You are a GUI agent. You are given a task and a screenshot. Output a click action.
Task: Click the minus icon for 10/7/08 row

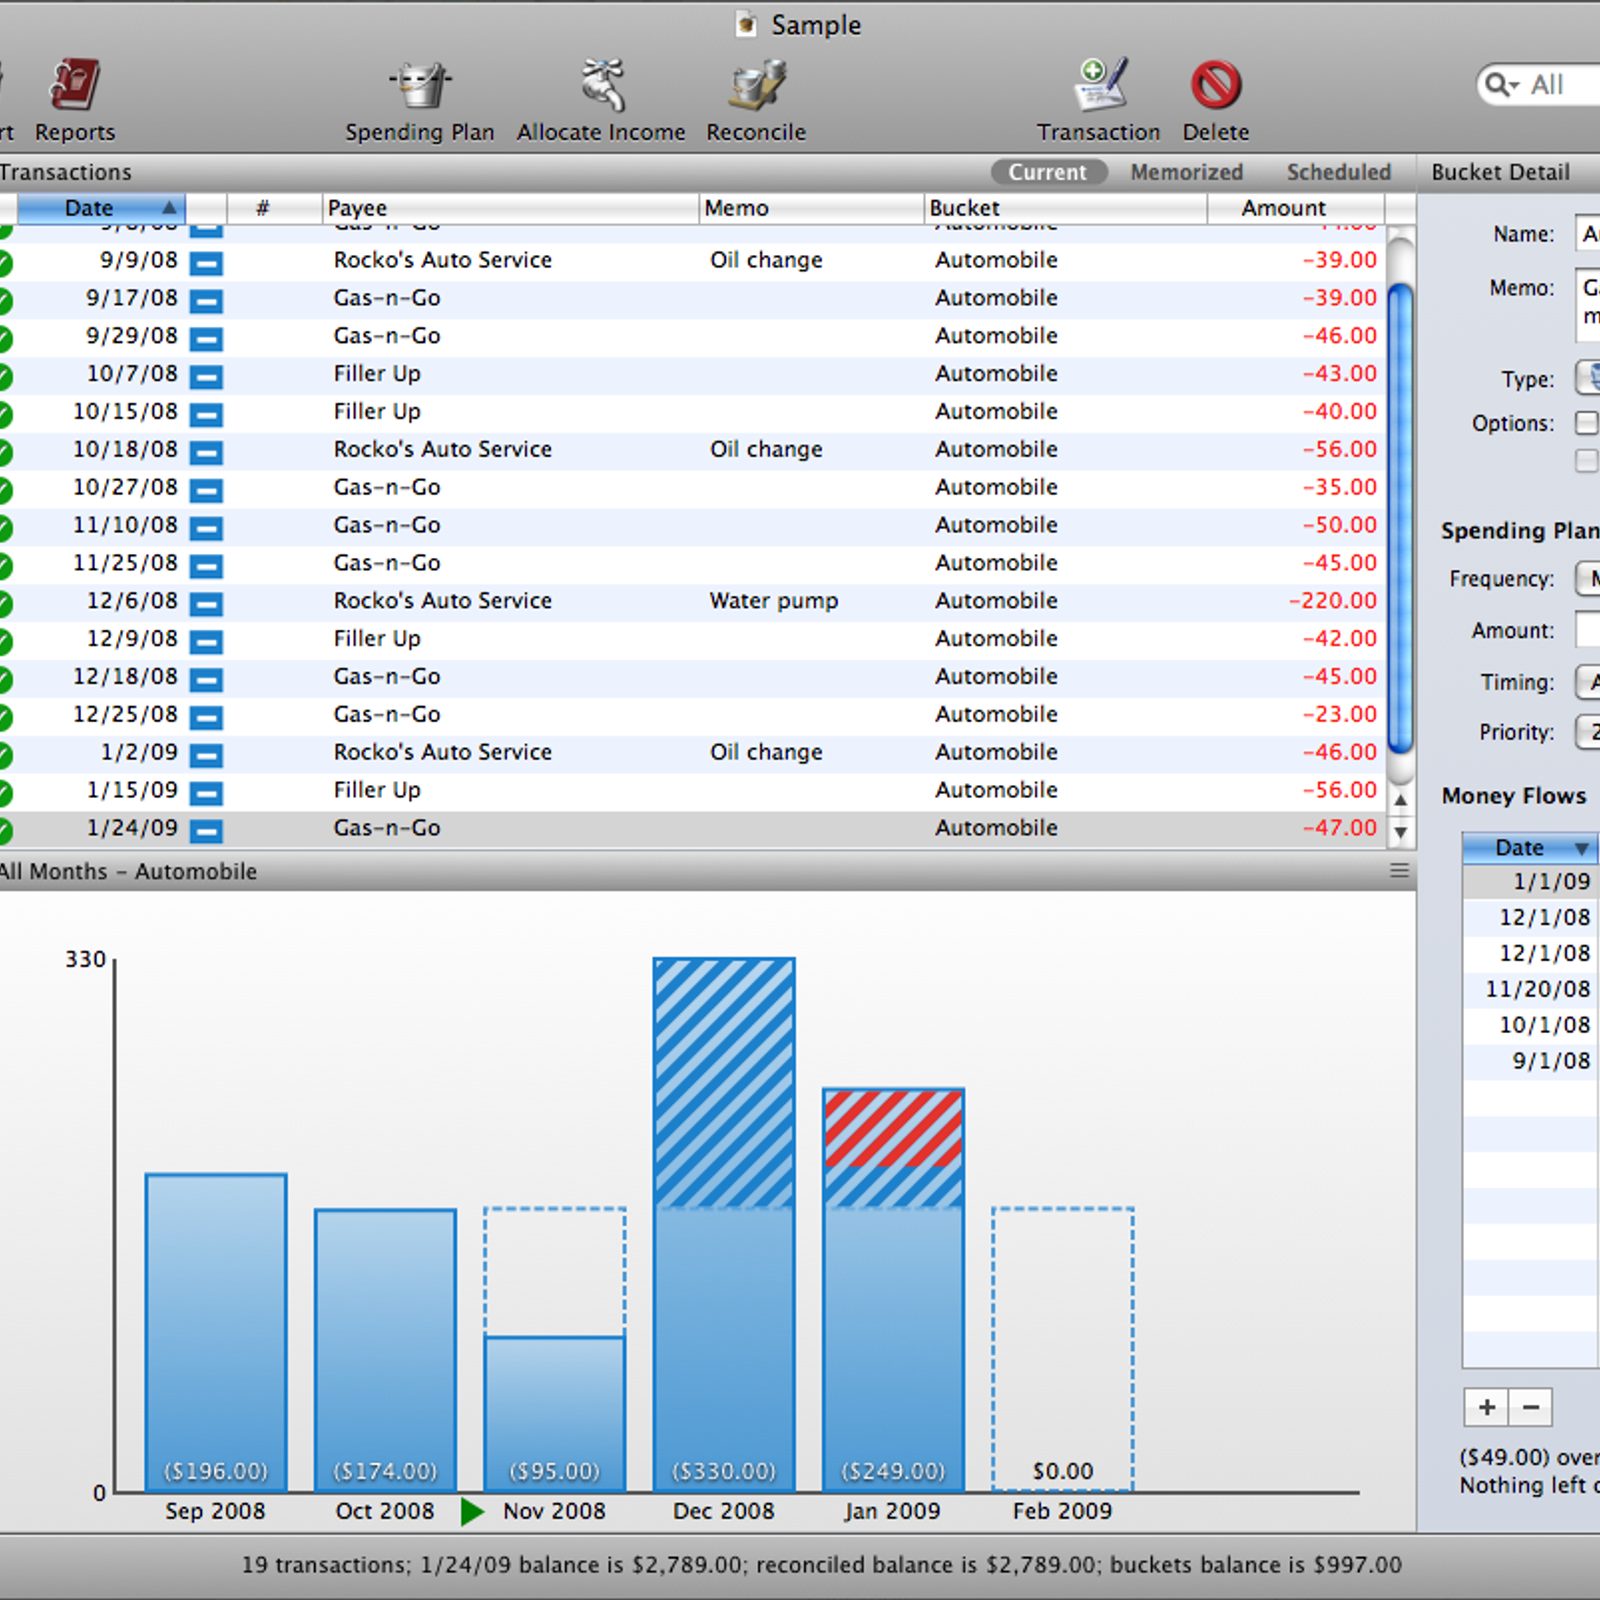tap(206, 376)
